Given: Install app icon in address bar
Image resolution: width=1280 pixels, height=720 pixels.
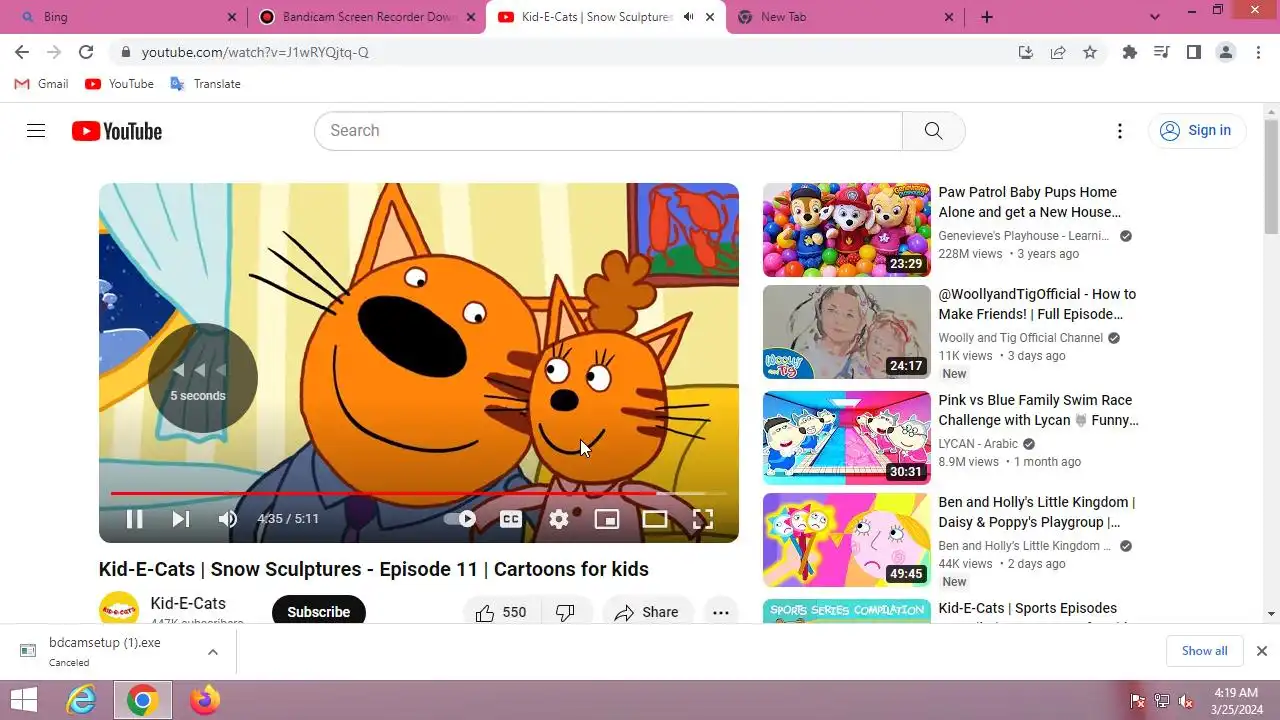Looking at the screenshot, I should [1026, 52].
